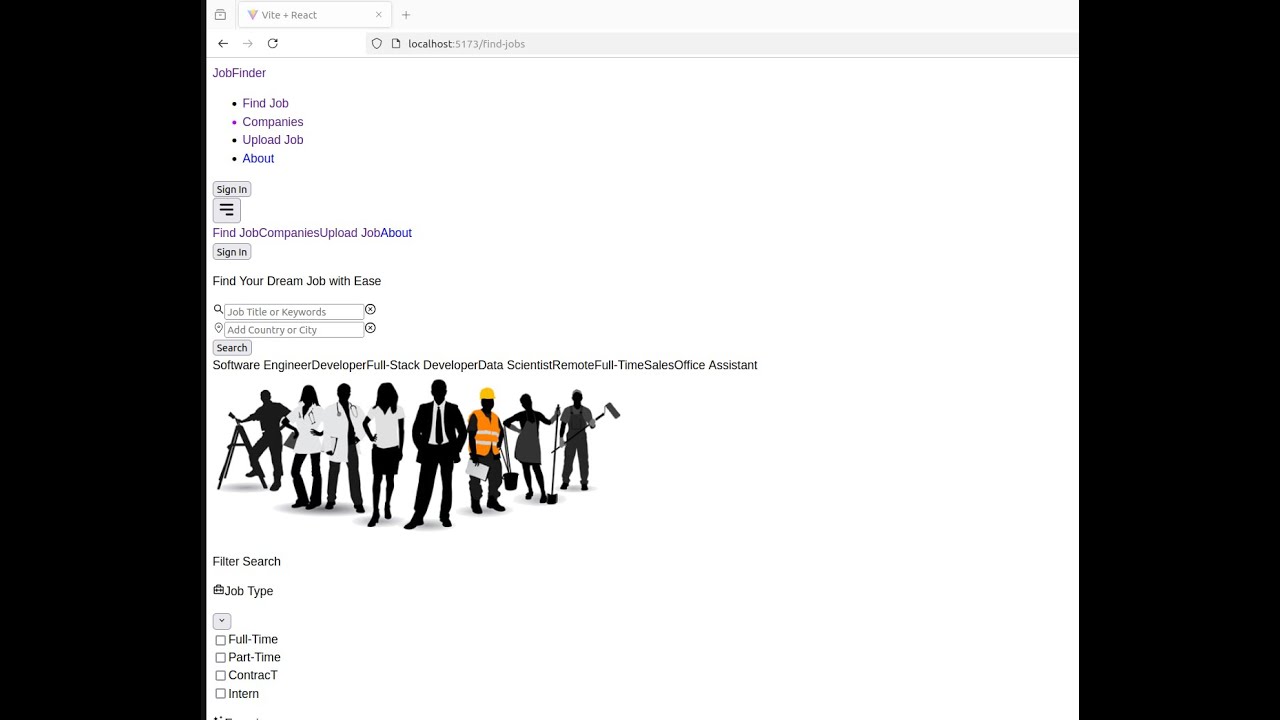1280x720 pixels.
Task: Open Upload Job in the bulleted nav list
Action: click(272, 140)
